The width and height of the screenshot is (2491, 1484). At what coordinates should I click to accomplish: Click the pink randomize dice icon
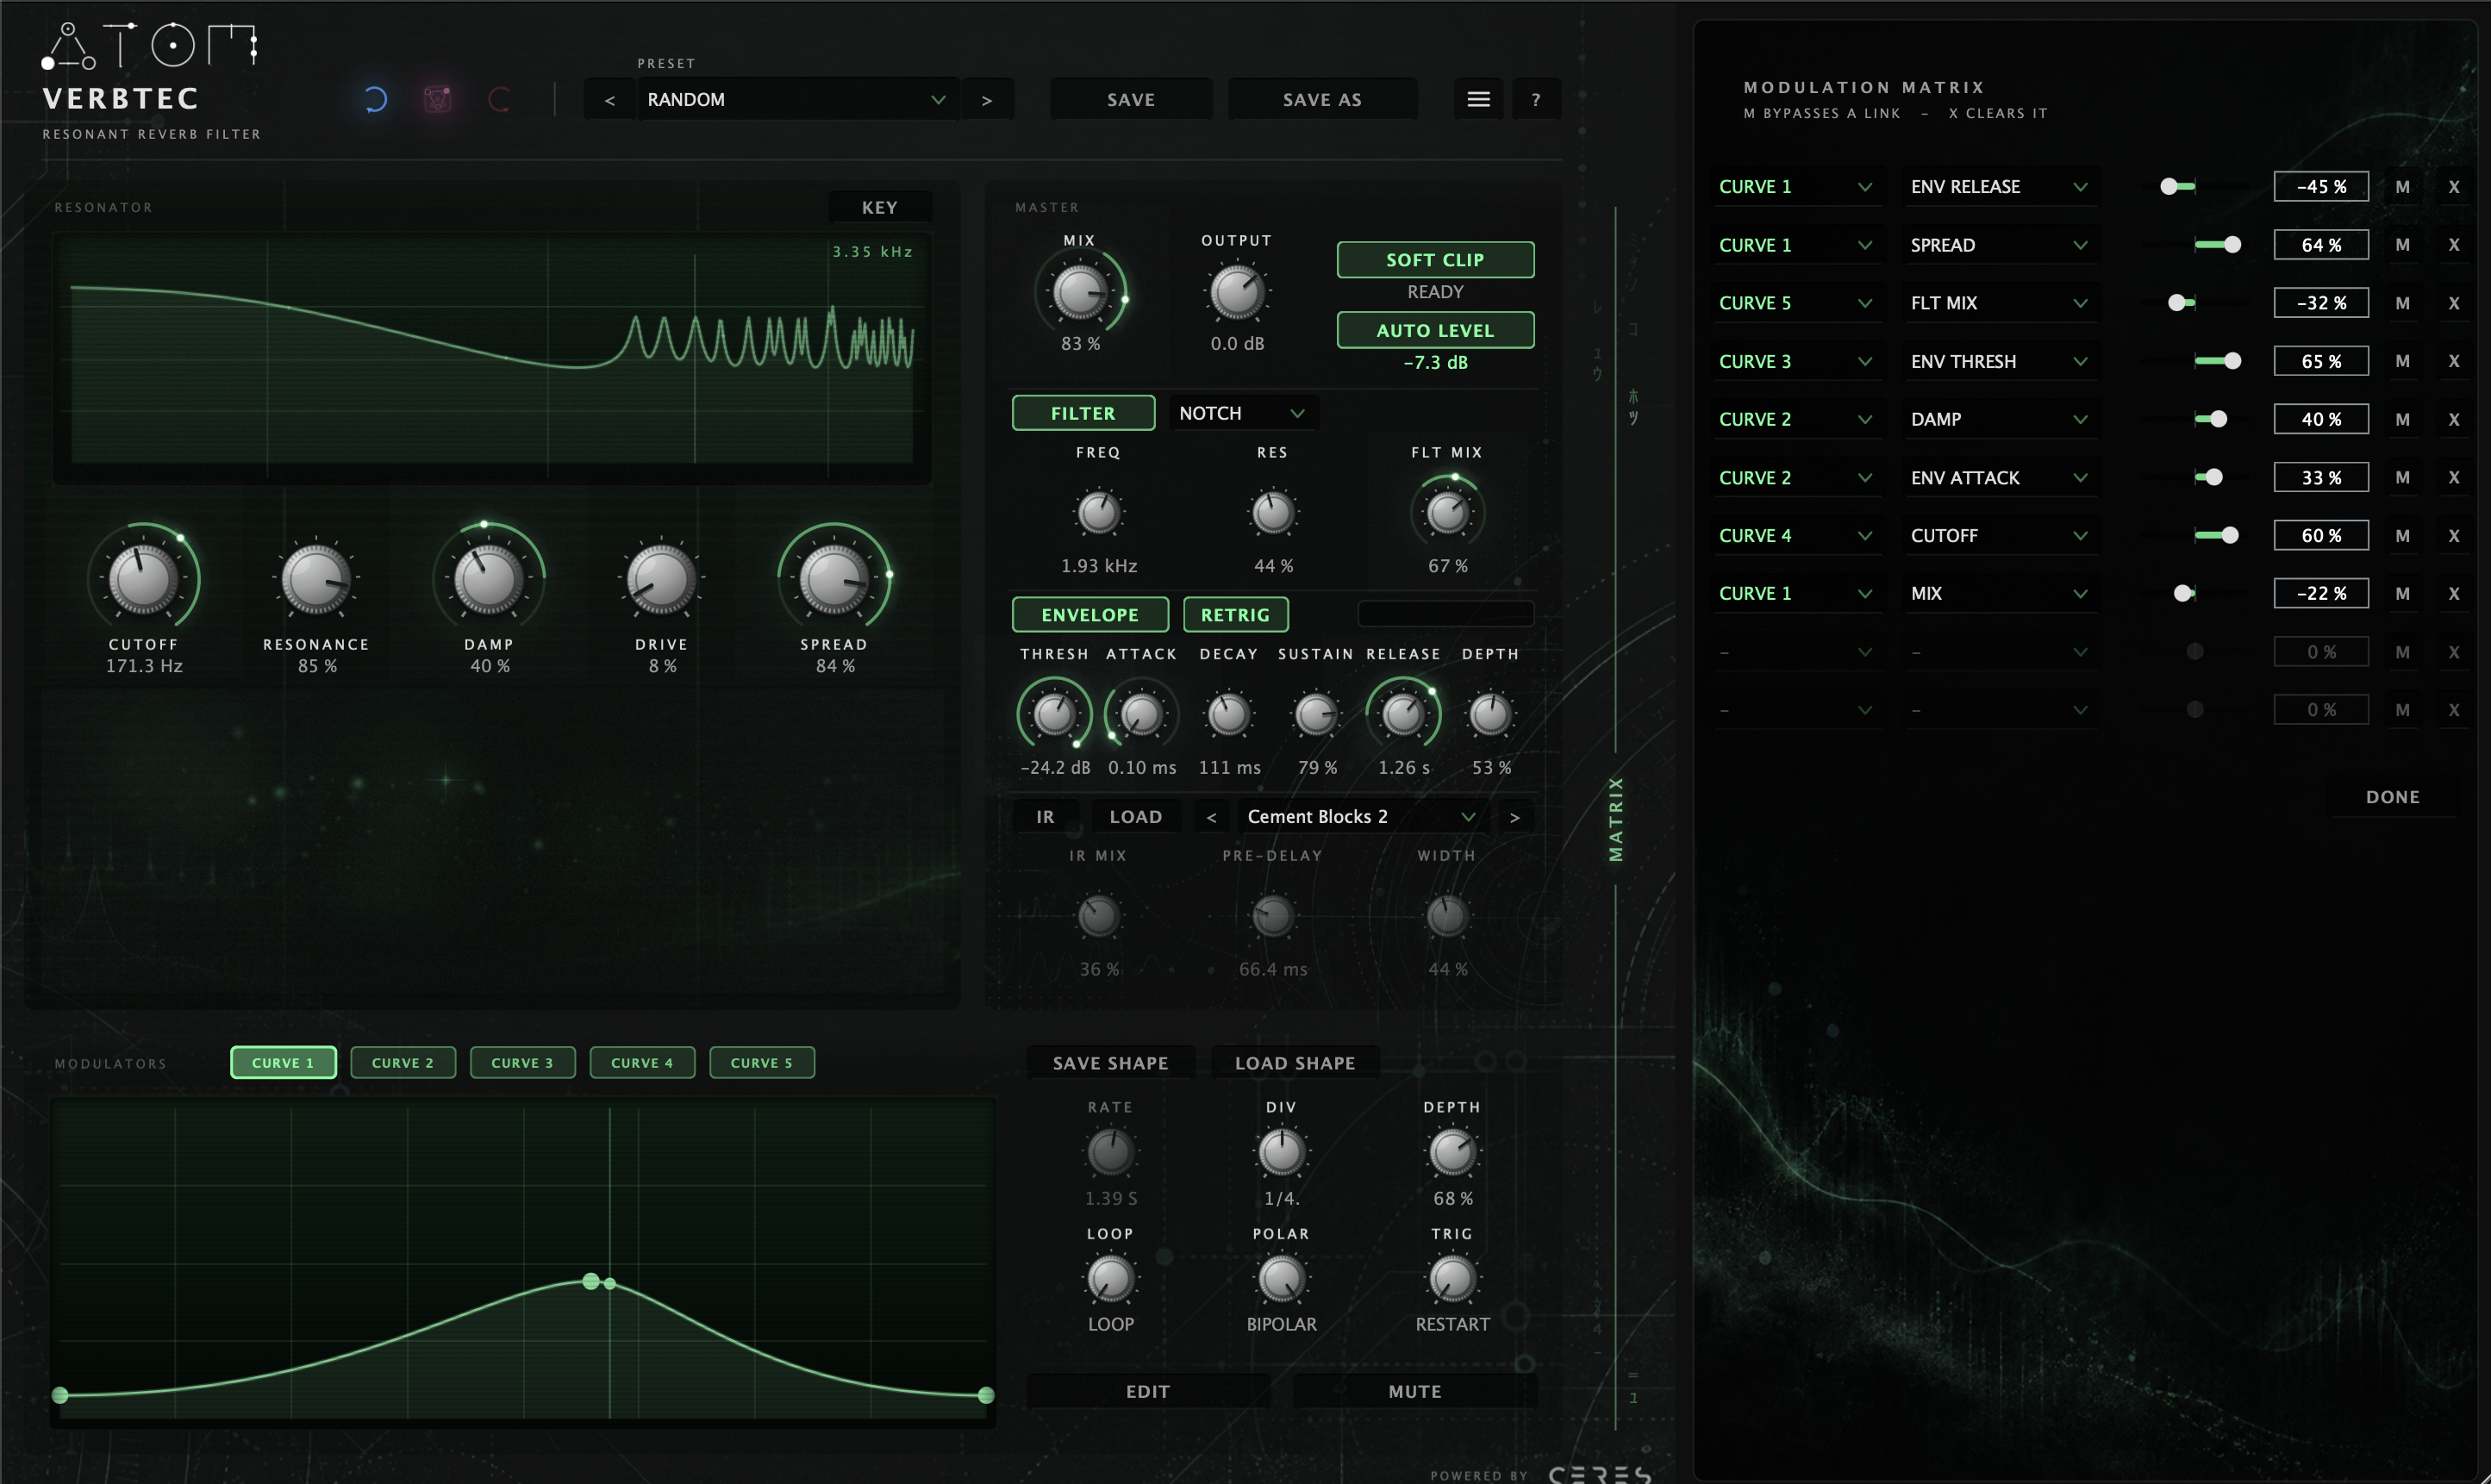click(437, 99)
